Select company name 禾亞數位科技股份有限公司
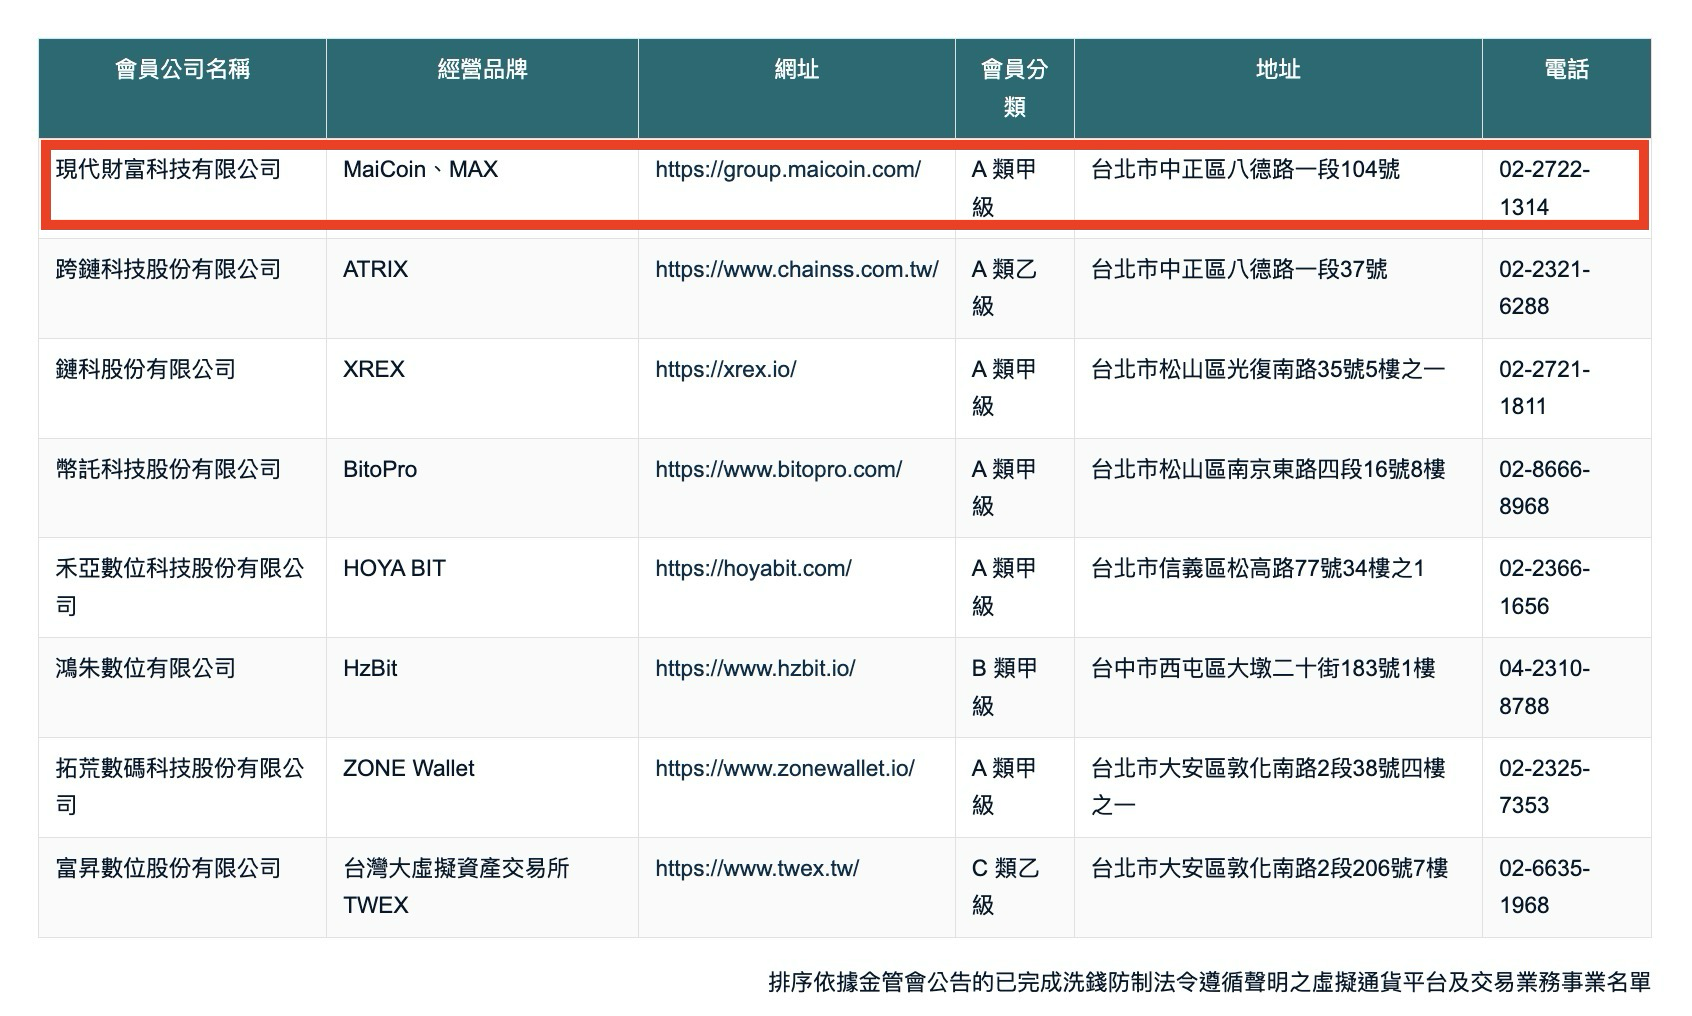 pyautogui.click(x=180, y=587)
